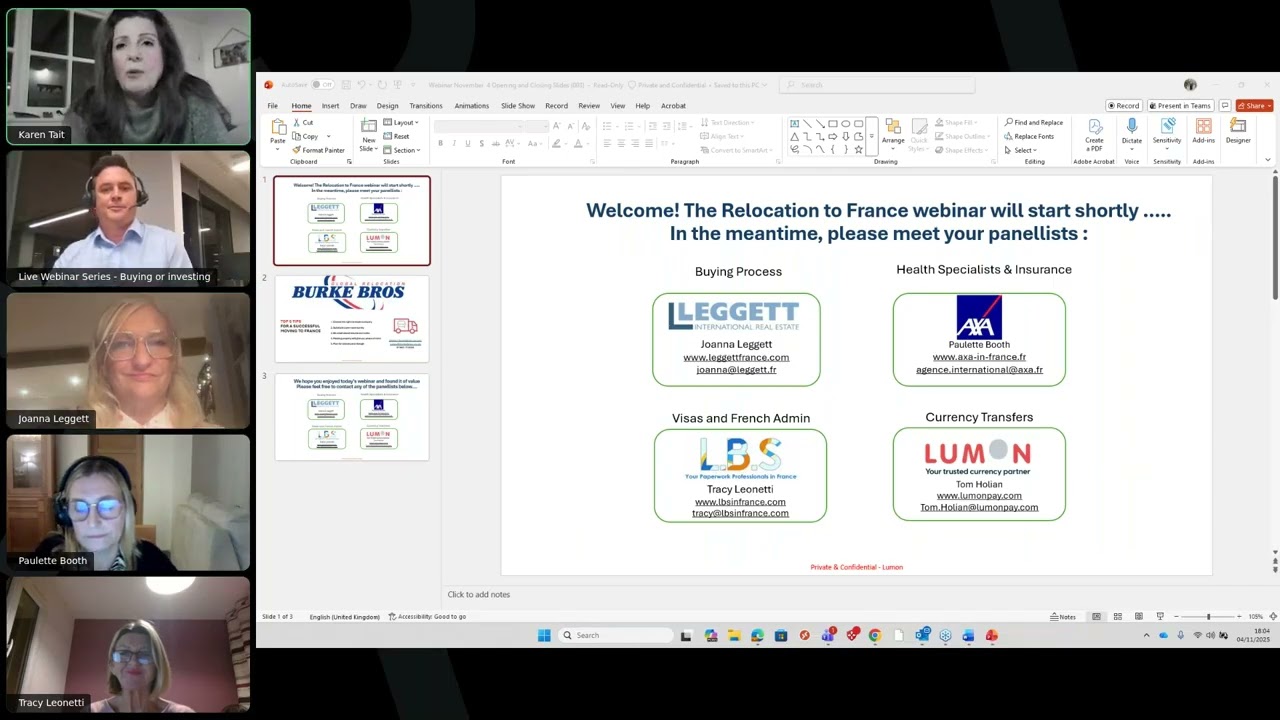The height and width of the screenshot is (720, 1280).
Task: Show hidden system tray icons chevron
Action: coord(1147,635)
